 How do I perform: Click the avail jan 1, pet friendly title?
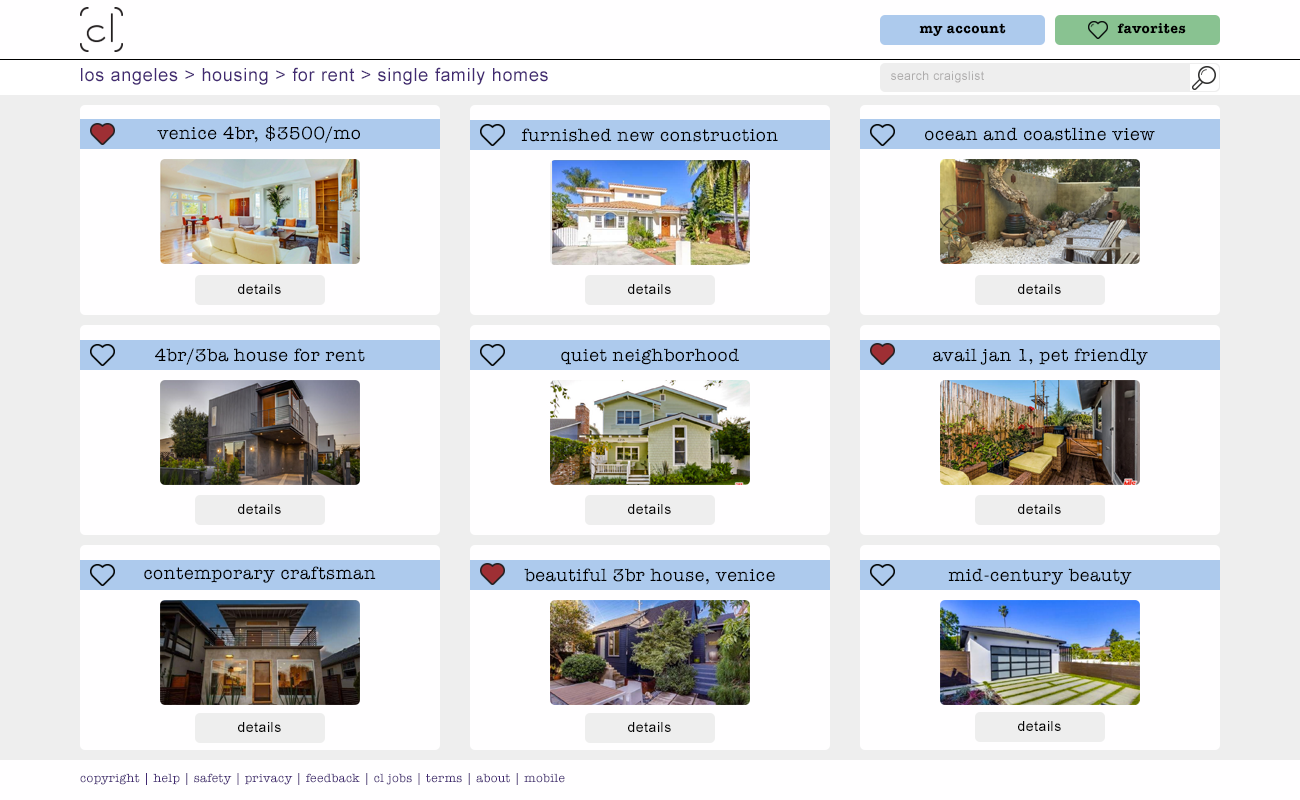[1040, 355]
